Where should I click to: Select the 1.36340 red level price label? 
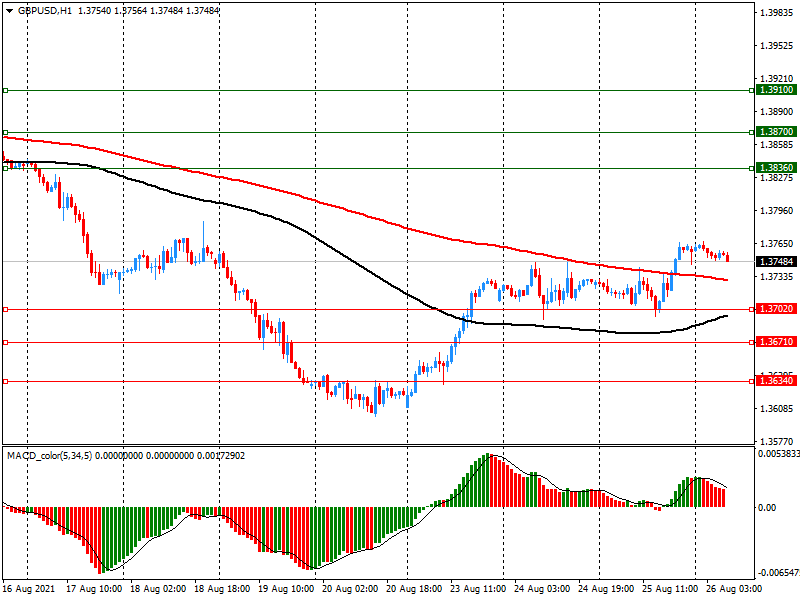click(x=777, y=381)
